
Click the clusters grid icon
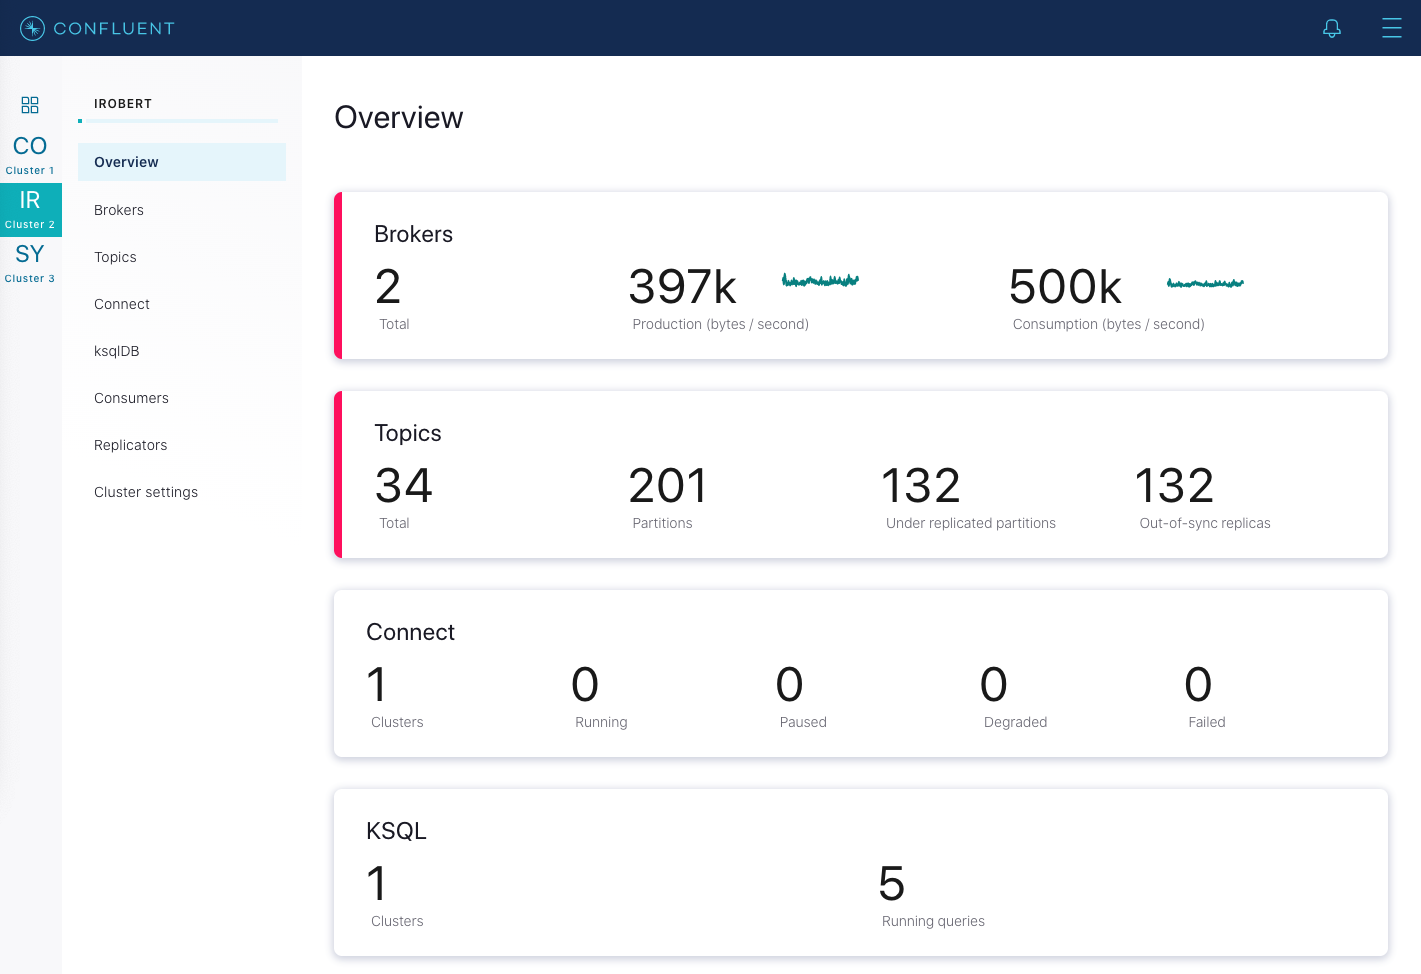(x=30, y=105)
